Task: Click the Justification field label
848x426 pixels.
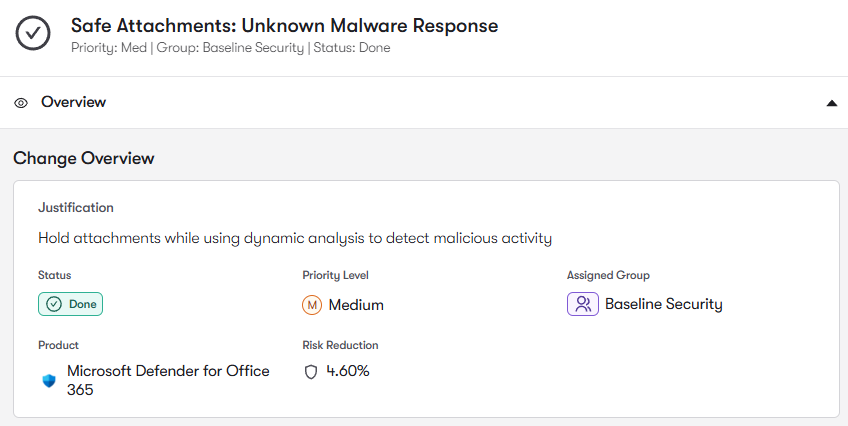Action: pyautogui.click(x=76, y=208)
